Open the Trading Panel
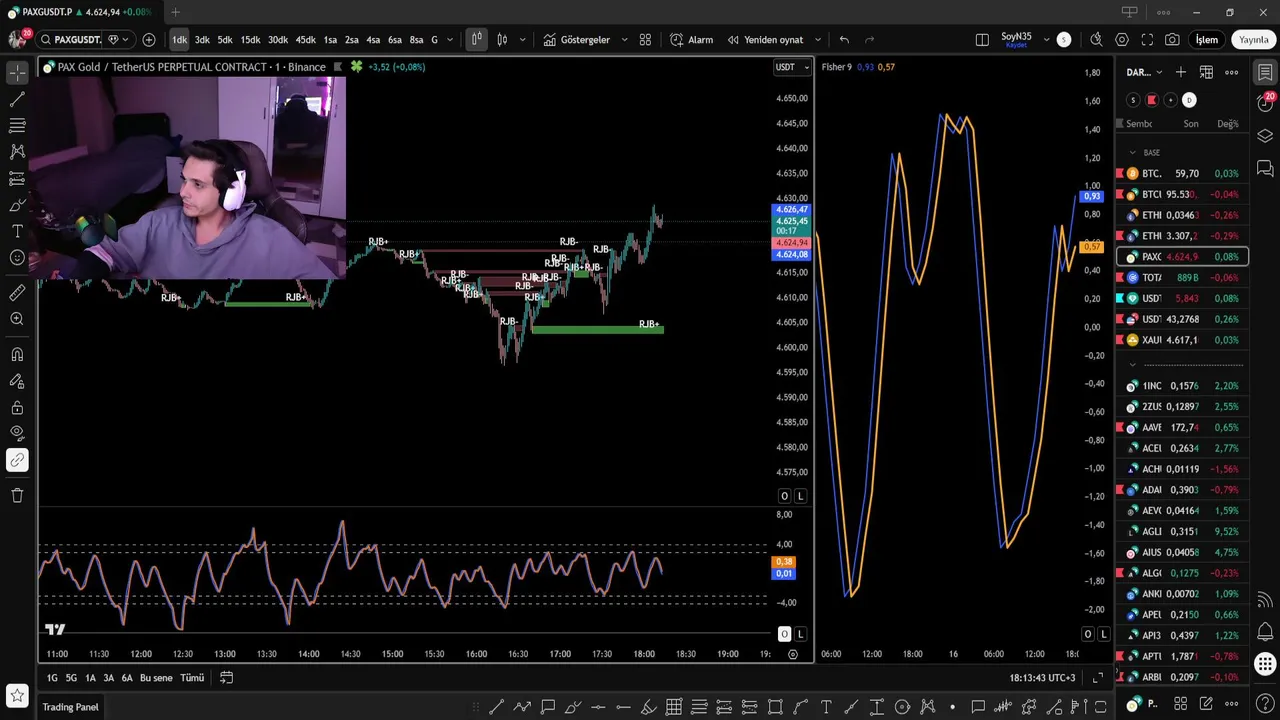1280x720 pixels. 70,707
